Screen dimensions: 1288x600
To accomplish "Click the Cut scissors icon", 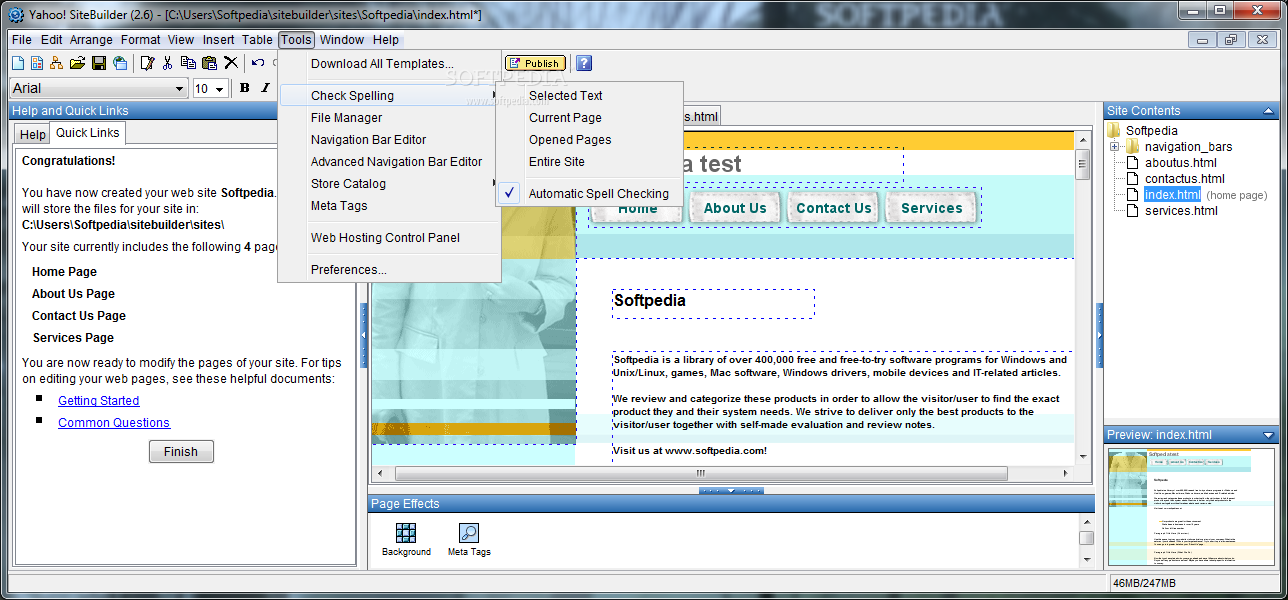I will pos(168,63).
